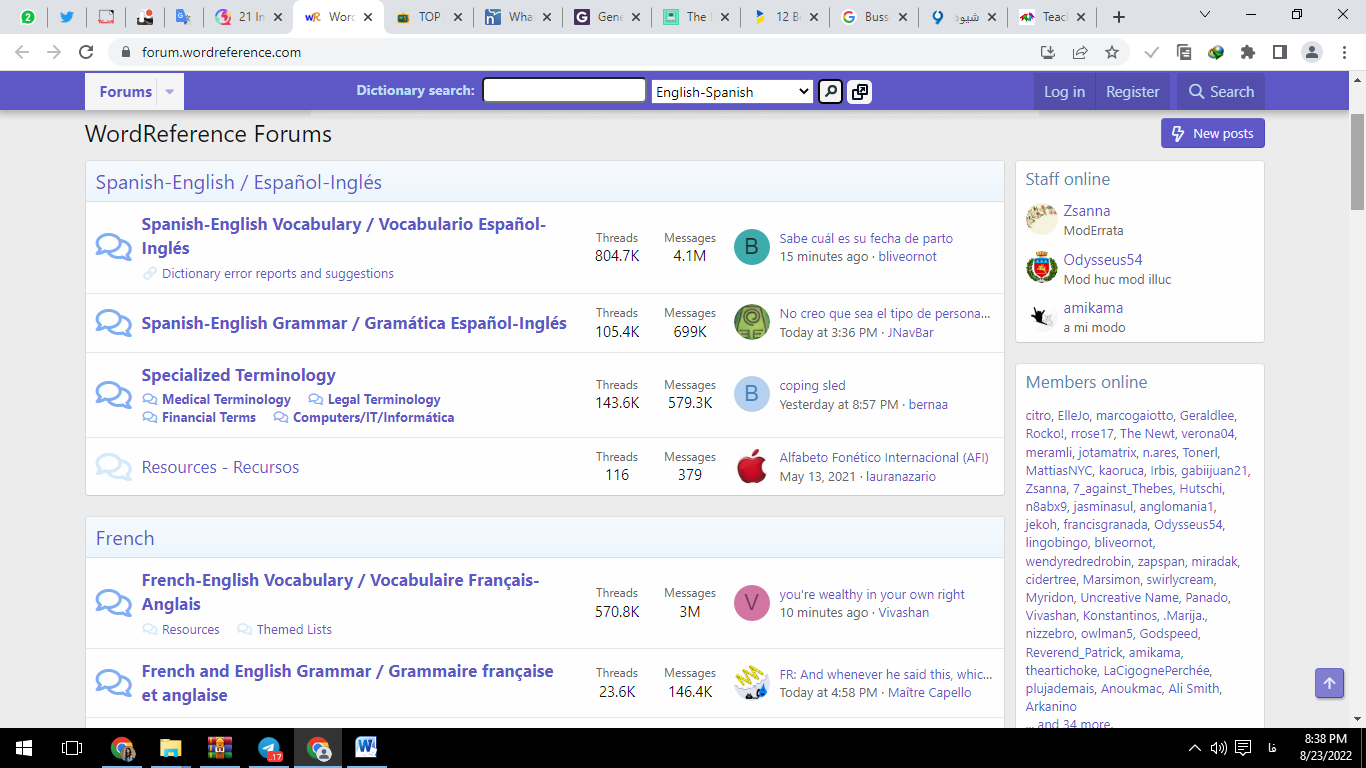Expand the Forums menu dropdown arrow
The image size is (1366, 768).
coord(169,92)
